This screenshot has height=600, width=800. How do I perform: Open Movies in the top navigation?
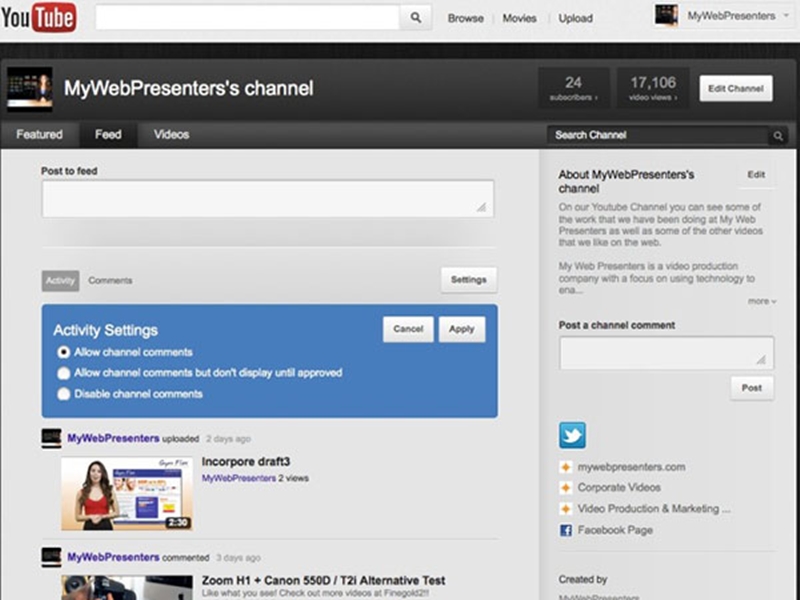click(x=519, y=18)
